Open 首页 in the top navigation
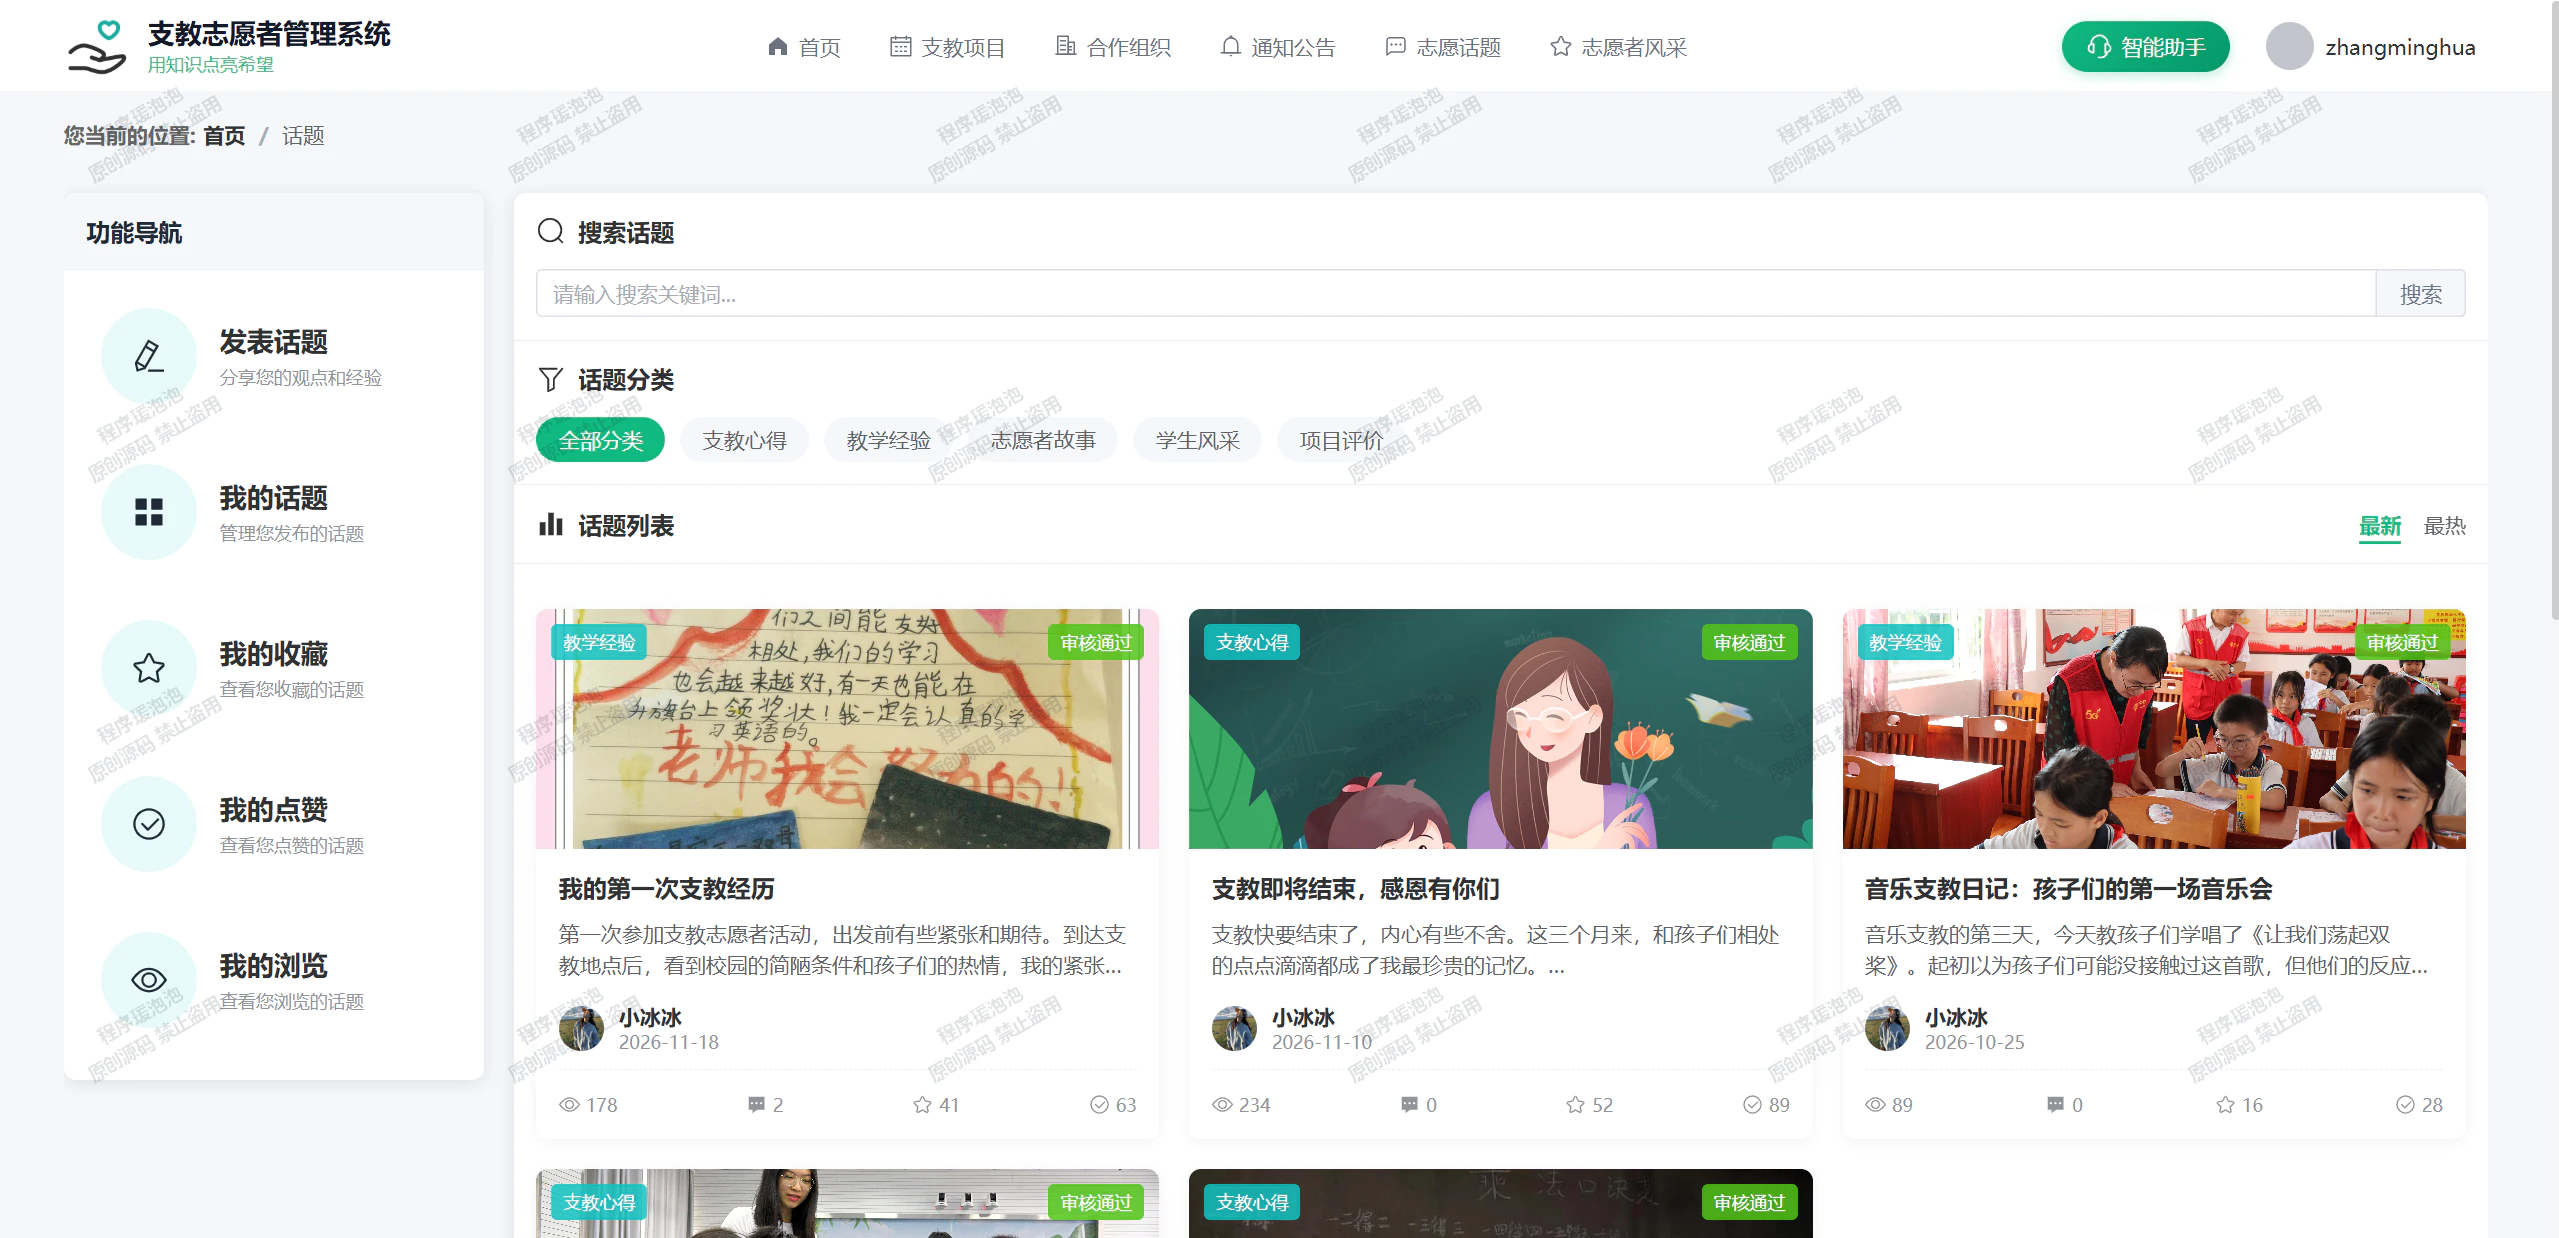Viewport: 2559px width, 1238px height. pos(804,47)
